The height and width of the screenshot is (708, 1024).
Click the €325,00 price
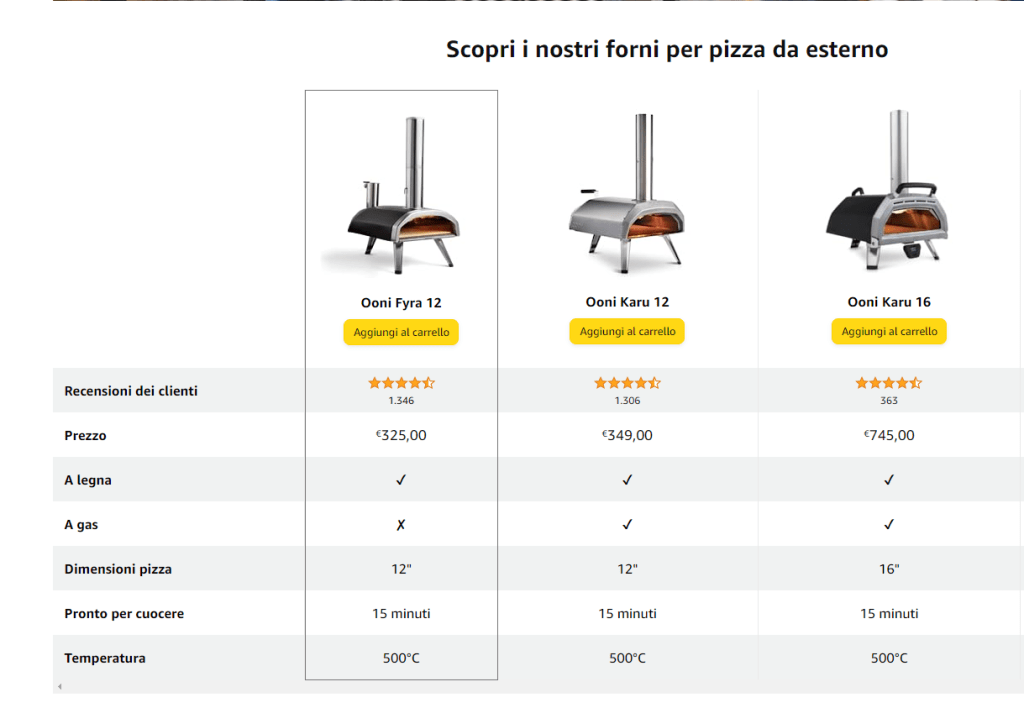(x=401, y=435)
